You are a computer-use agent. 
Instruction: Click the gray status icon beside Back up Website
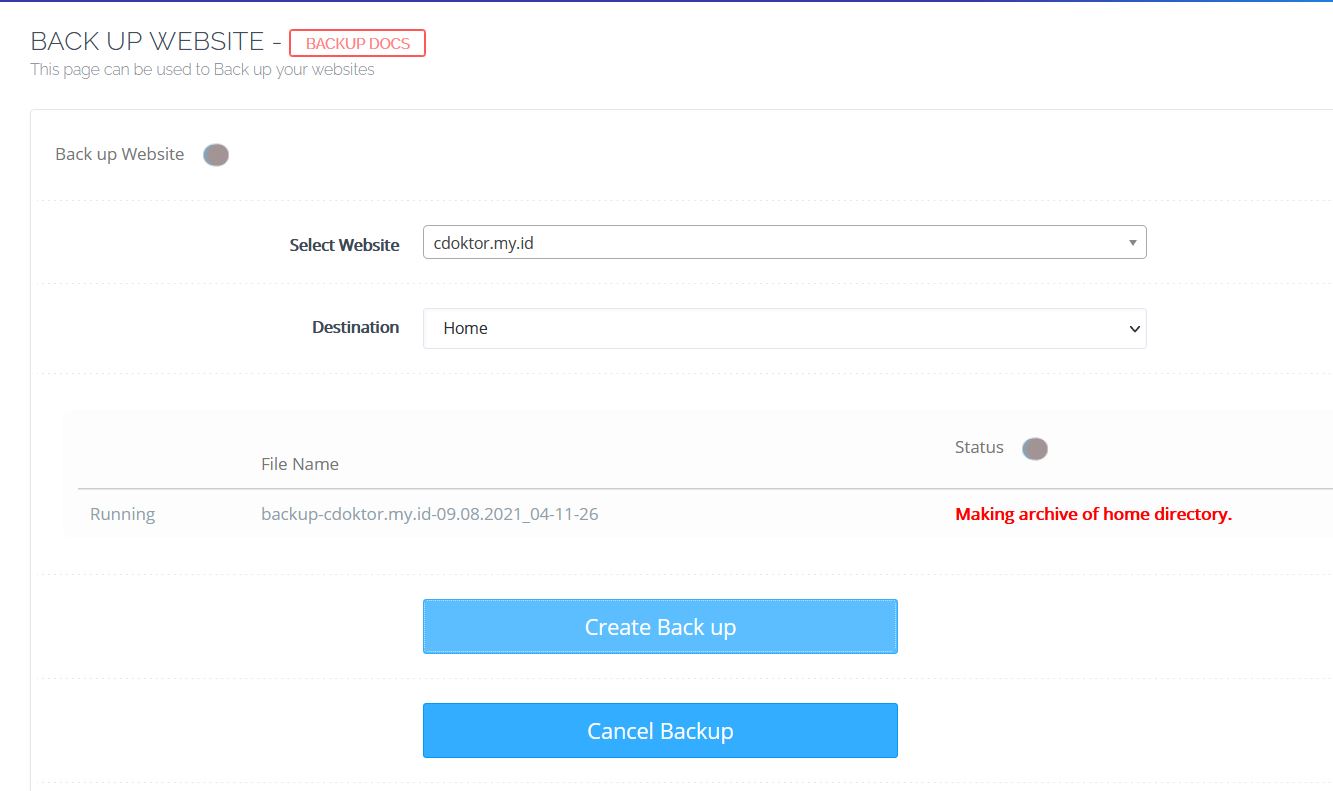click(x=215, y=154)
